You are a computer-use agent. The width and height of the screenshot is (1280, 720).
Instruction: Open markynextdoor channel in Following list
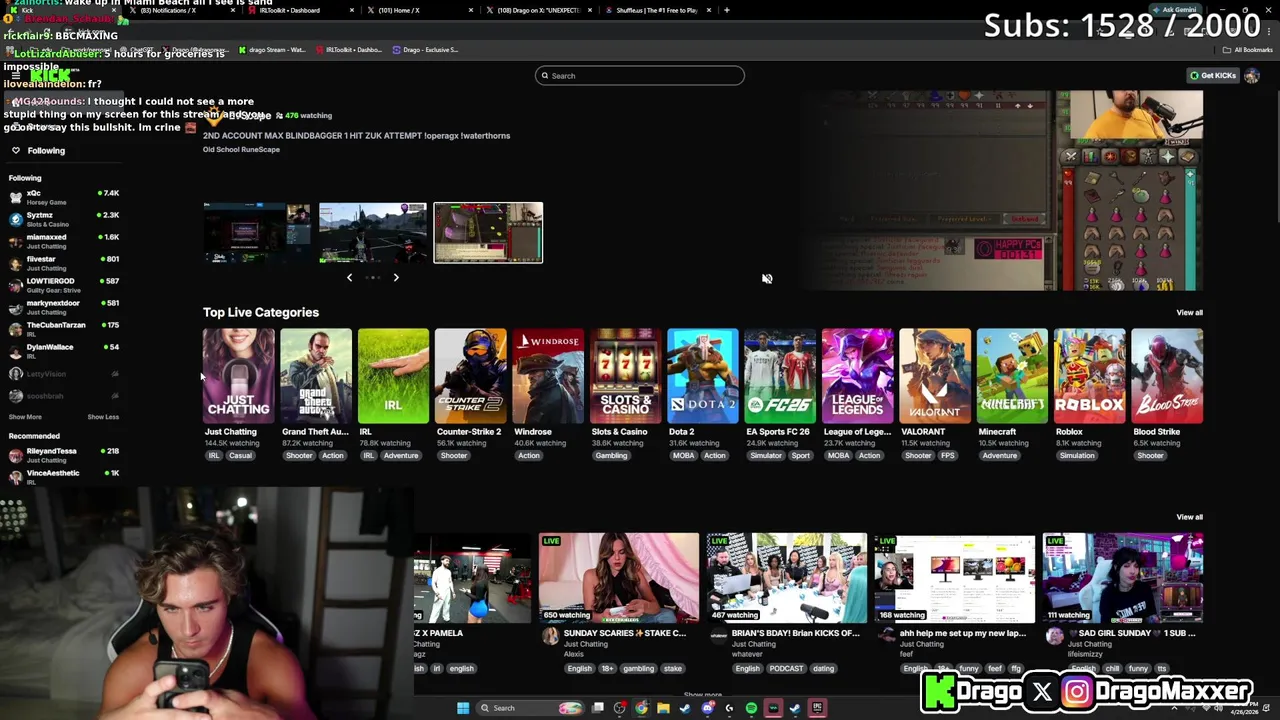(x=62, y=307)
